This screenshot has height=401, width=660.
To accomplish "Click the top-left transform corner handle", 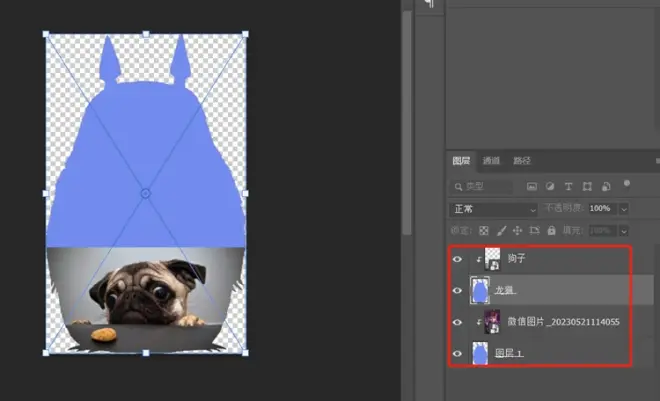I will coord(46,34).
